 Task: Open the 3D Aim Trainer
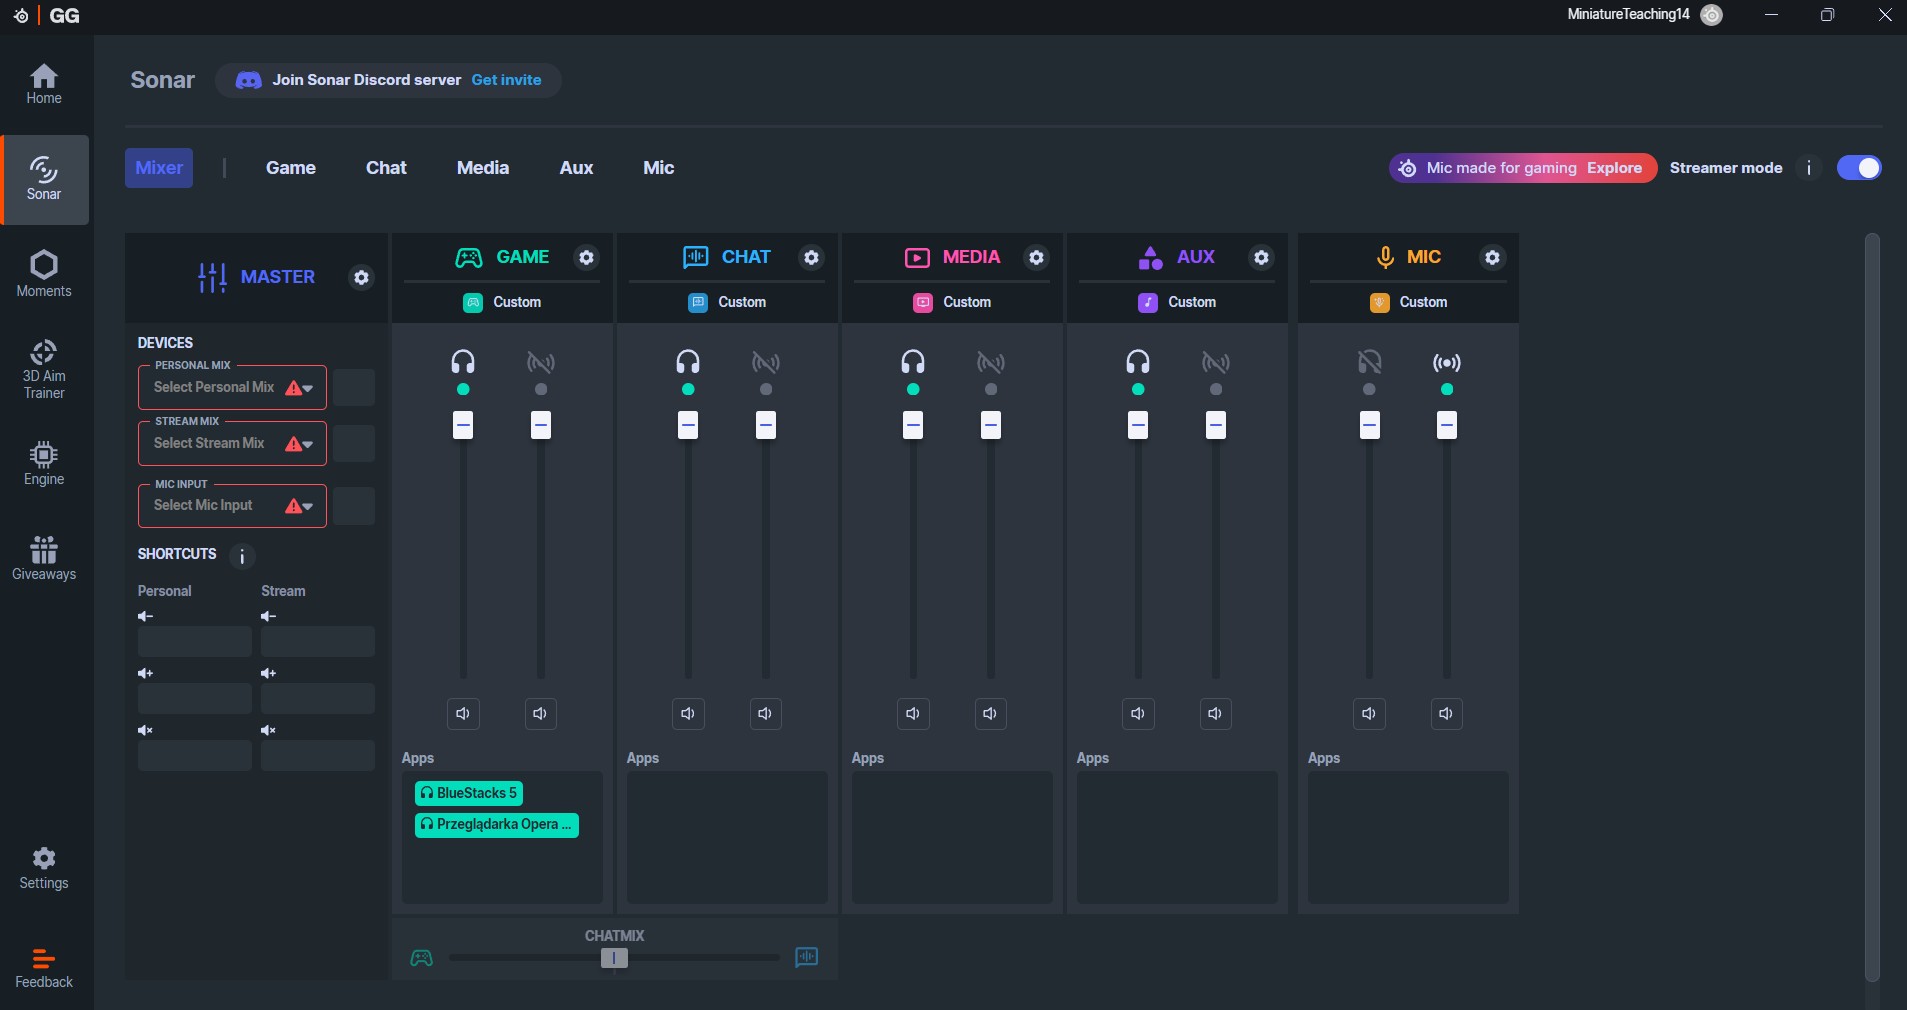[x=44, y=369]
